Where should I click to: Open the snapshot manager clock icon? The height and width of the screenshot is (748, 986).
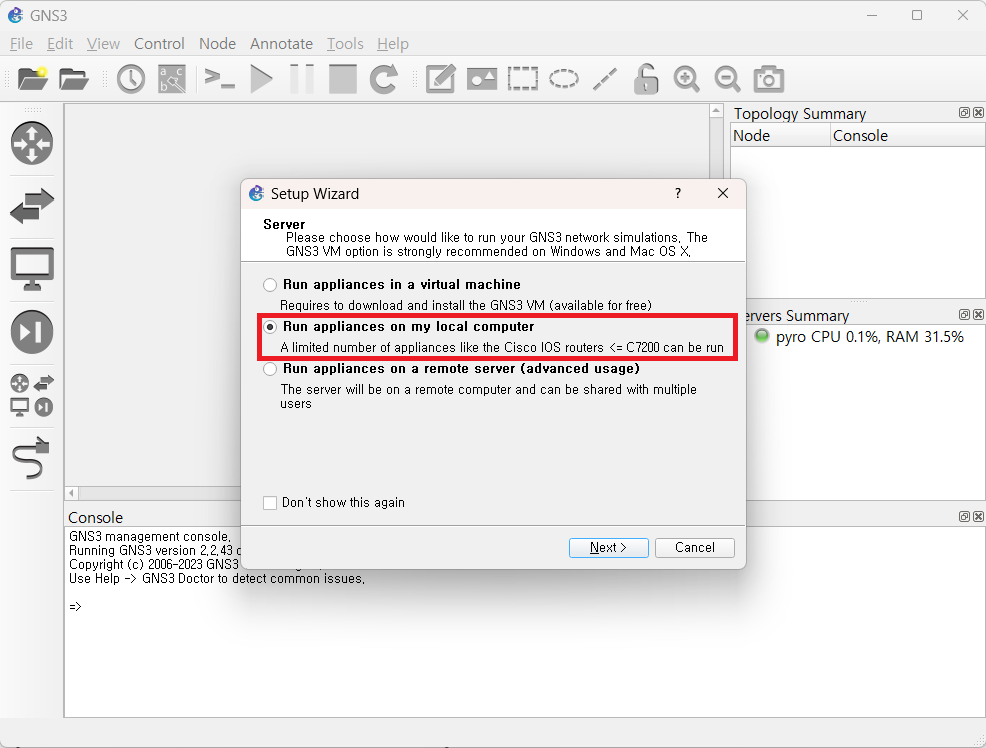click(131, 79)
